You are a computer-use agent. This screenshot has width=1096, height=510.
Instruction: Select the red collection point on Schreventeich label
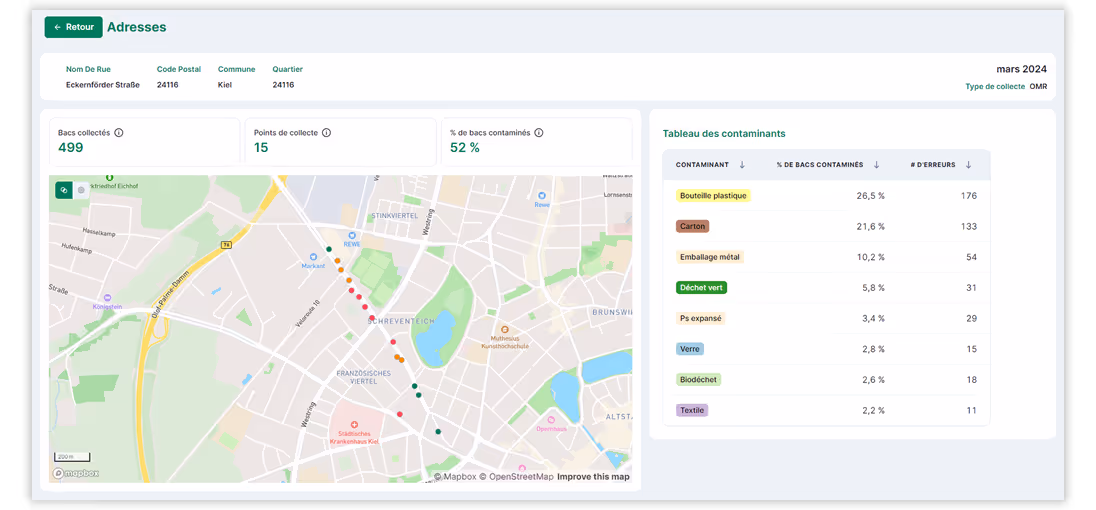coord(372,317)
